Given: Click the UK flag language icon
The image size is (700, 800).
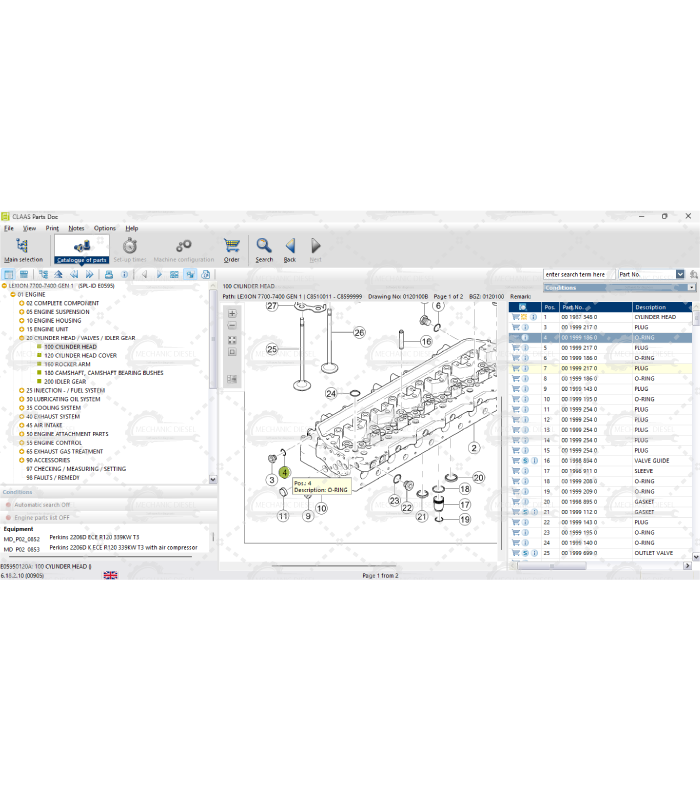Looking at the screenshot, I should click(x=110, y=575).
